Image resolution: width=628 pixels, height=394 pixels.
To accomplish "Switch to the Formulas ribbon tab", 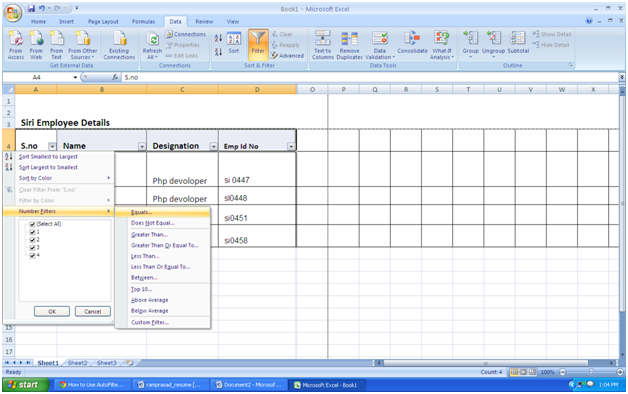I will click(143, 22).
